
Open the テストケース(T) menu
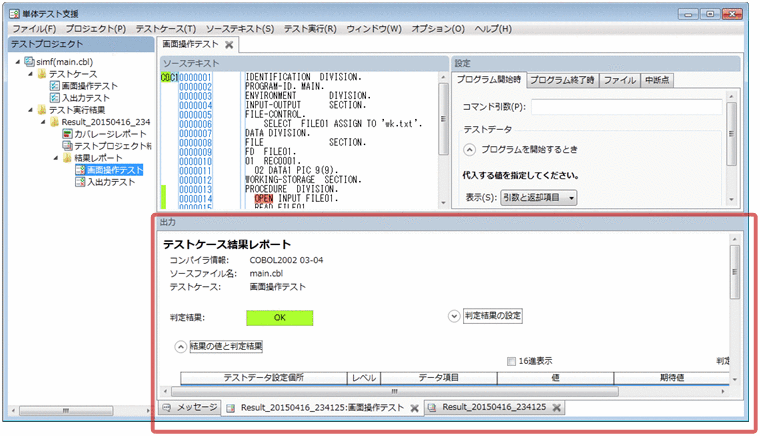tap(166, 29)
